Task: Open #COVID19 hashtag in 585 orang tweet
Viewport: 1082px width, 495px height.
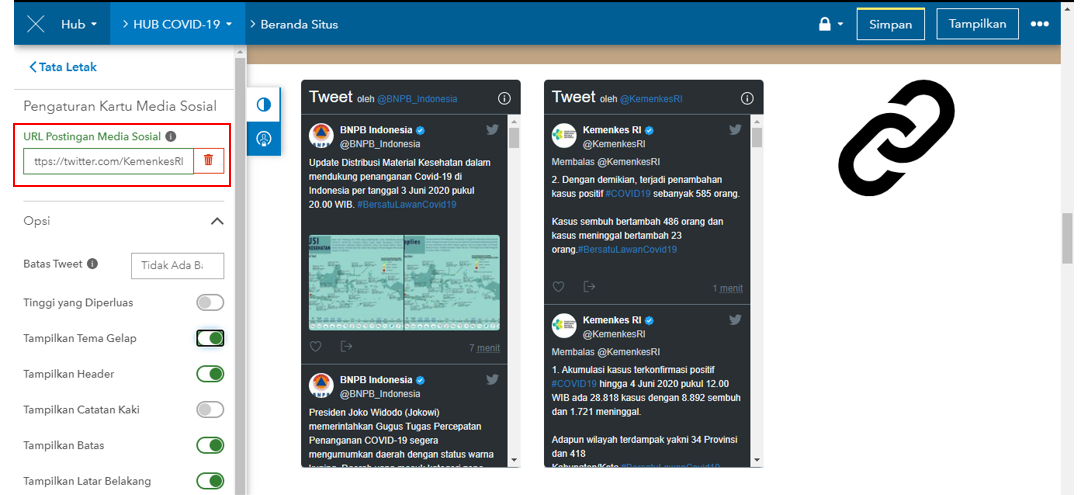Action: click(627, 194)
